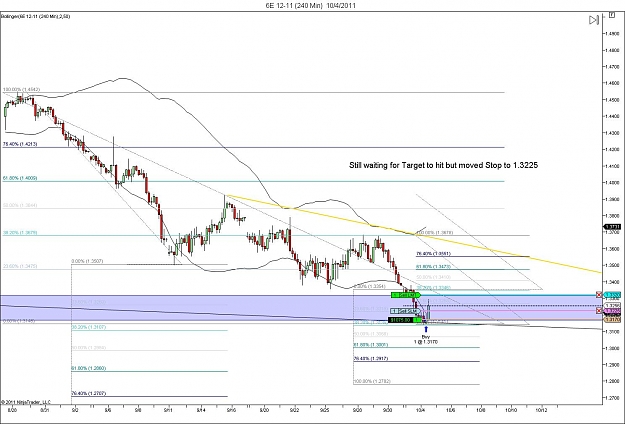This screenshot has width=625, height=424.
Task: Click chart title '6E 12-11 (240 Min) 10/4/2011'
Action: point(311,6)
